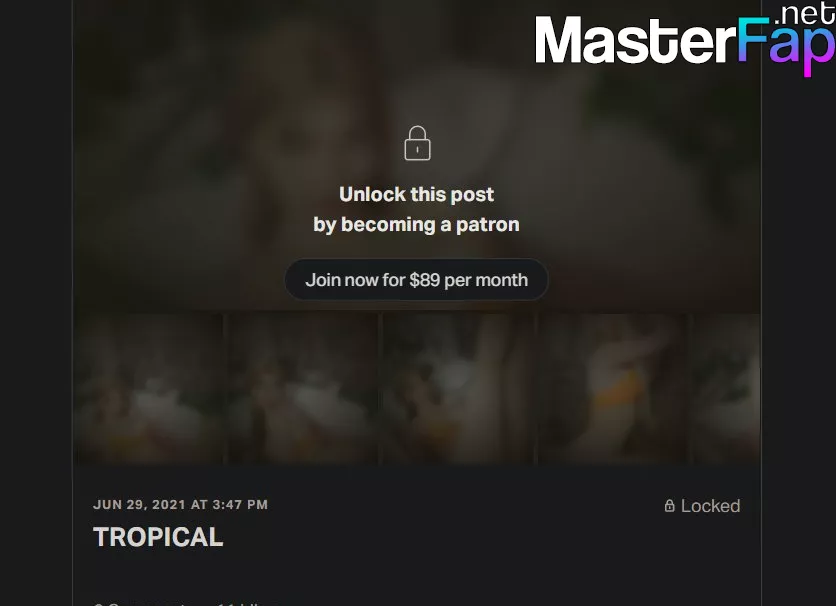836x606 pixels.
Task: Click the gradient Fap part of the logo
Action: click(786, 45)
